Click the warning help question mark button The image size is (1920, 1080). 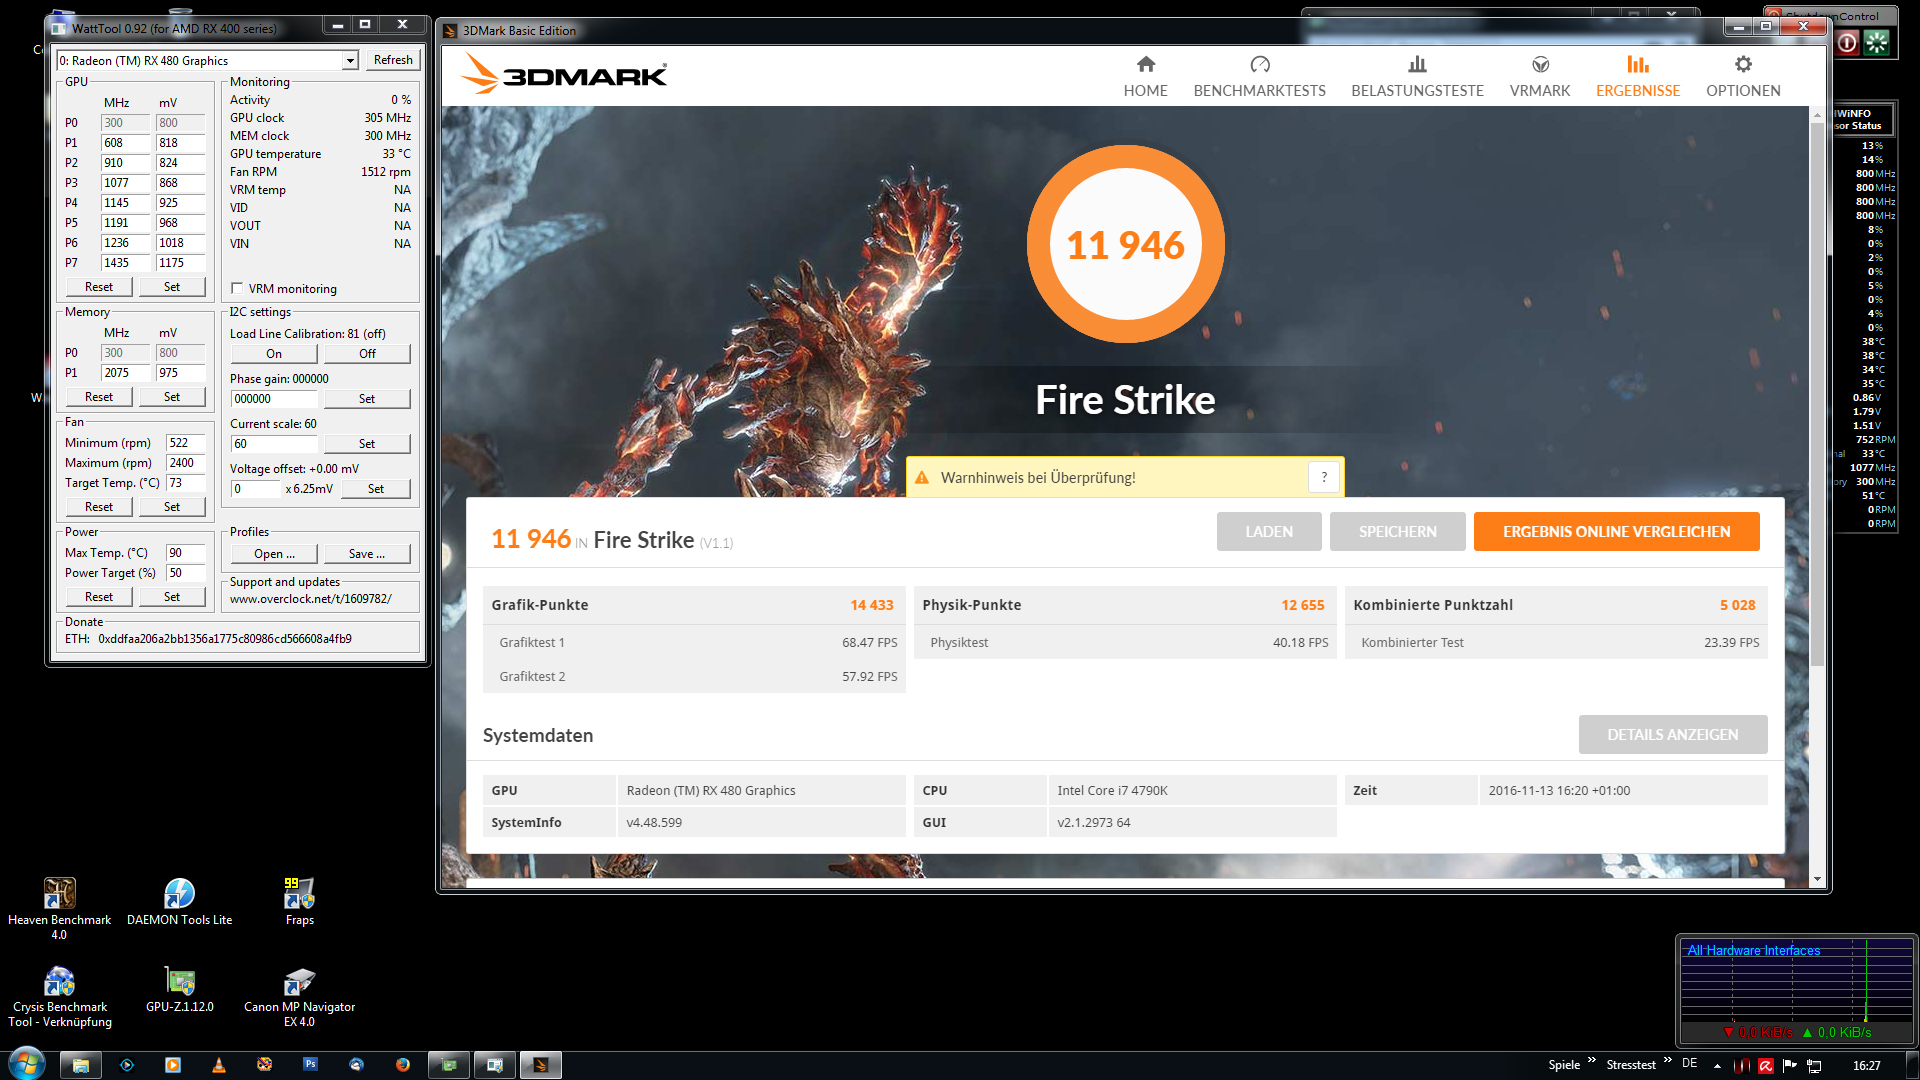click(x=1324, y=477)
